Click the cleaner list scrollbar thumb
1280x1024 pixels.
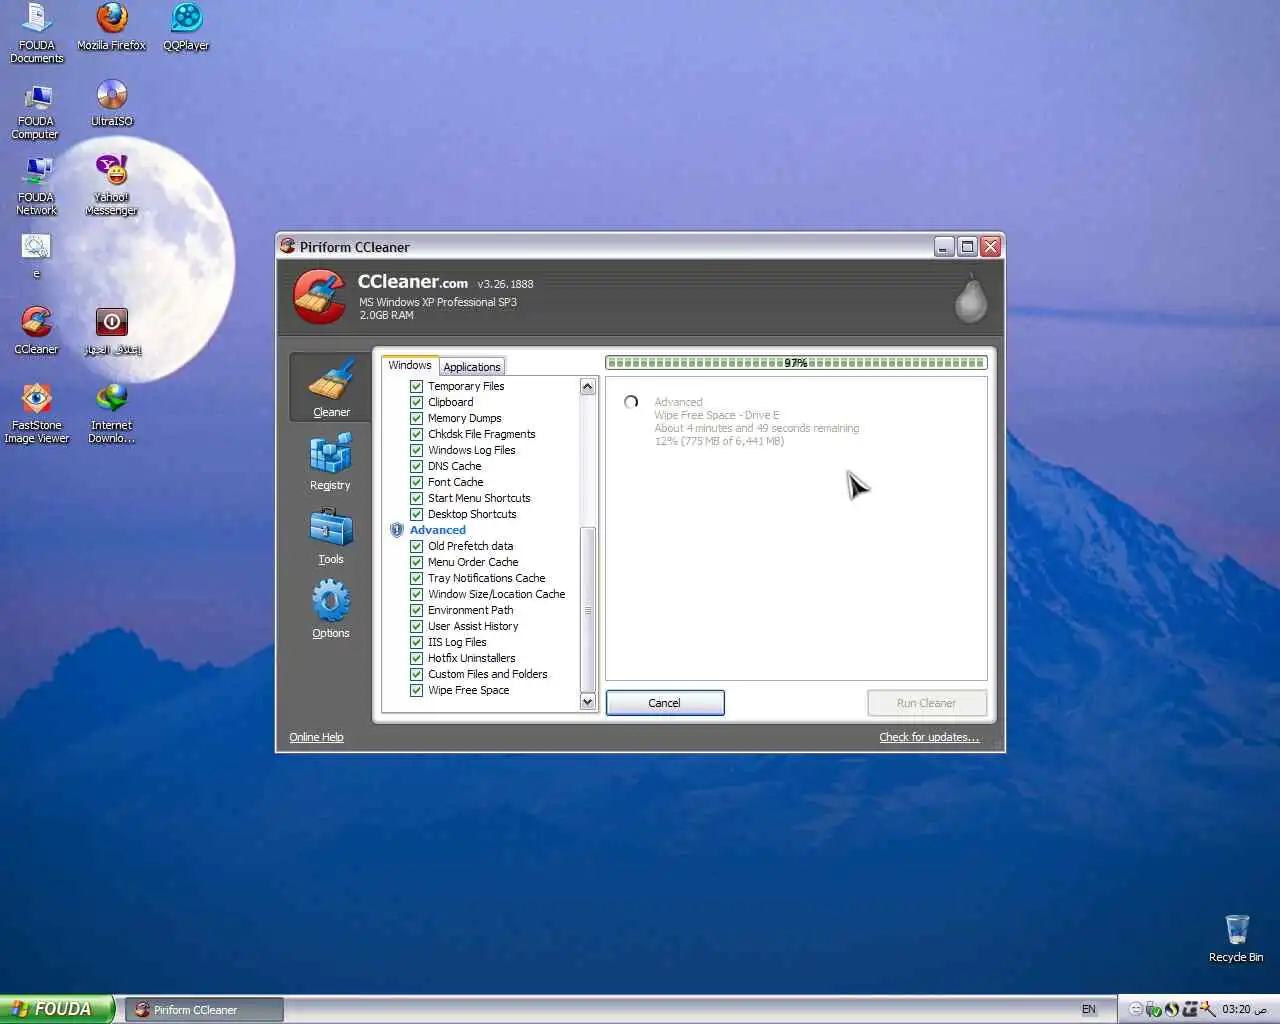coord(588,610)
